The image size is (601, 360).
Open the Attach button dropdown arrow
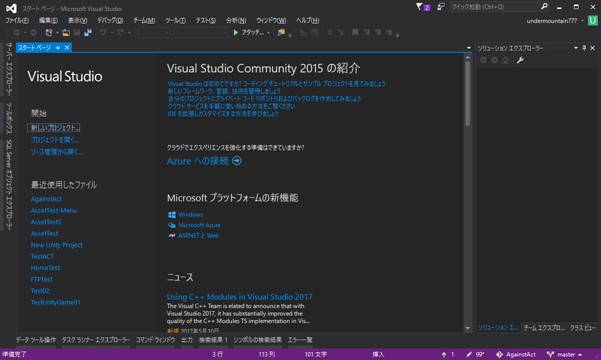268,33
